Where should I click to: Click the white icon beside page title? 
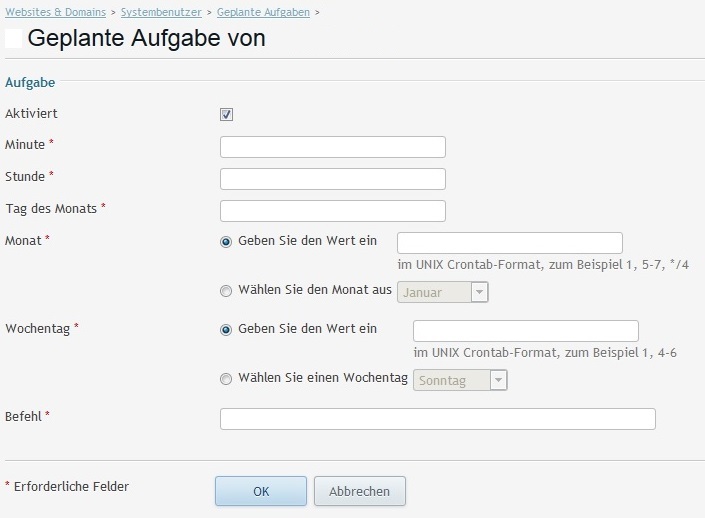[x=13, y=38]
